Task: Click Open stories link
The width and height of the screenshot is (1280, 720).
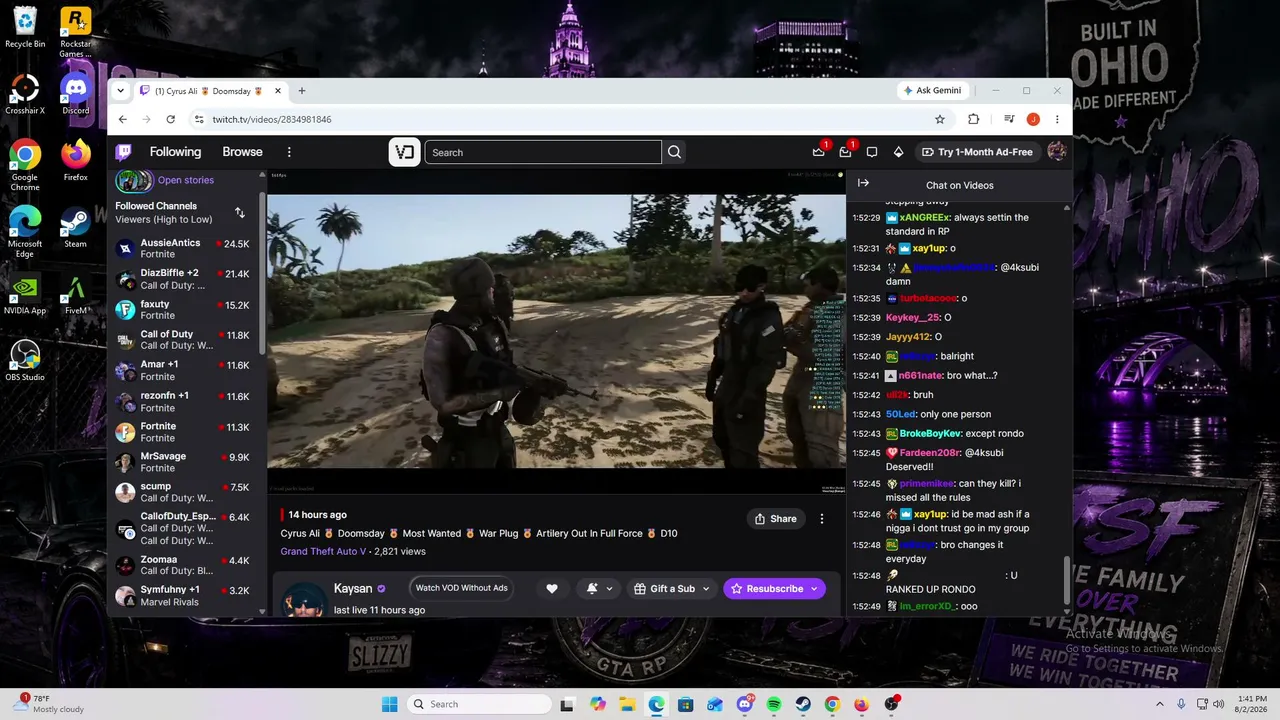Action: pos(186,180)
